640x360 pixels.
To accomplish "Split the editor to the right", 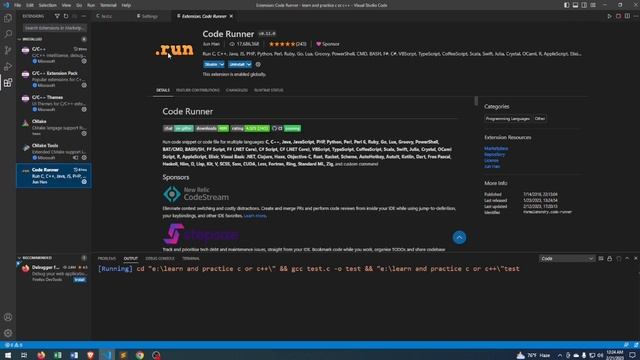I will point(627,16).
